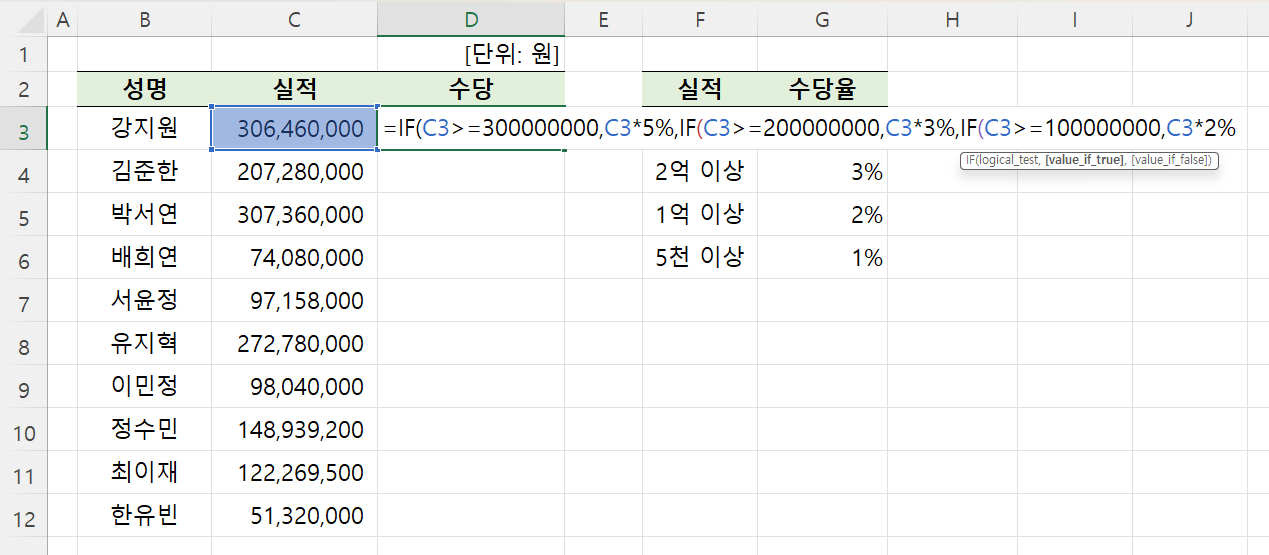1269x555 pixels.
Task: Click the cell with 51,320,000
Action: (x=294, y=516)
